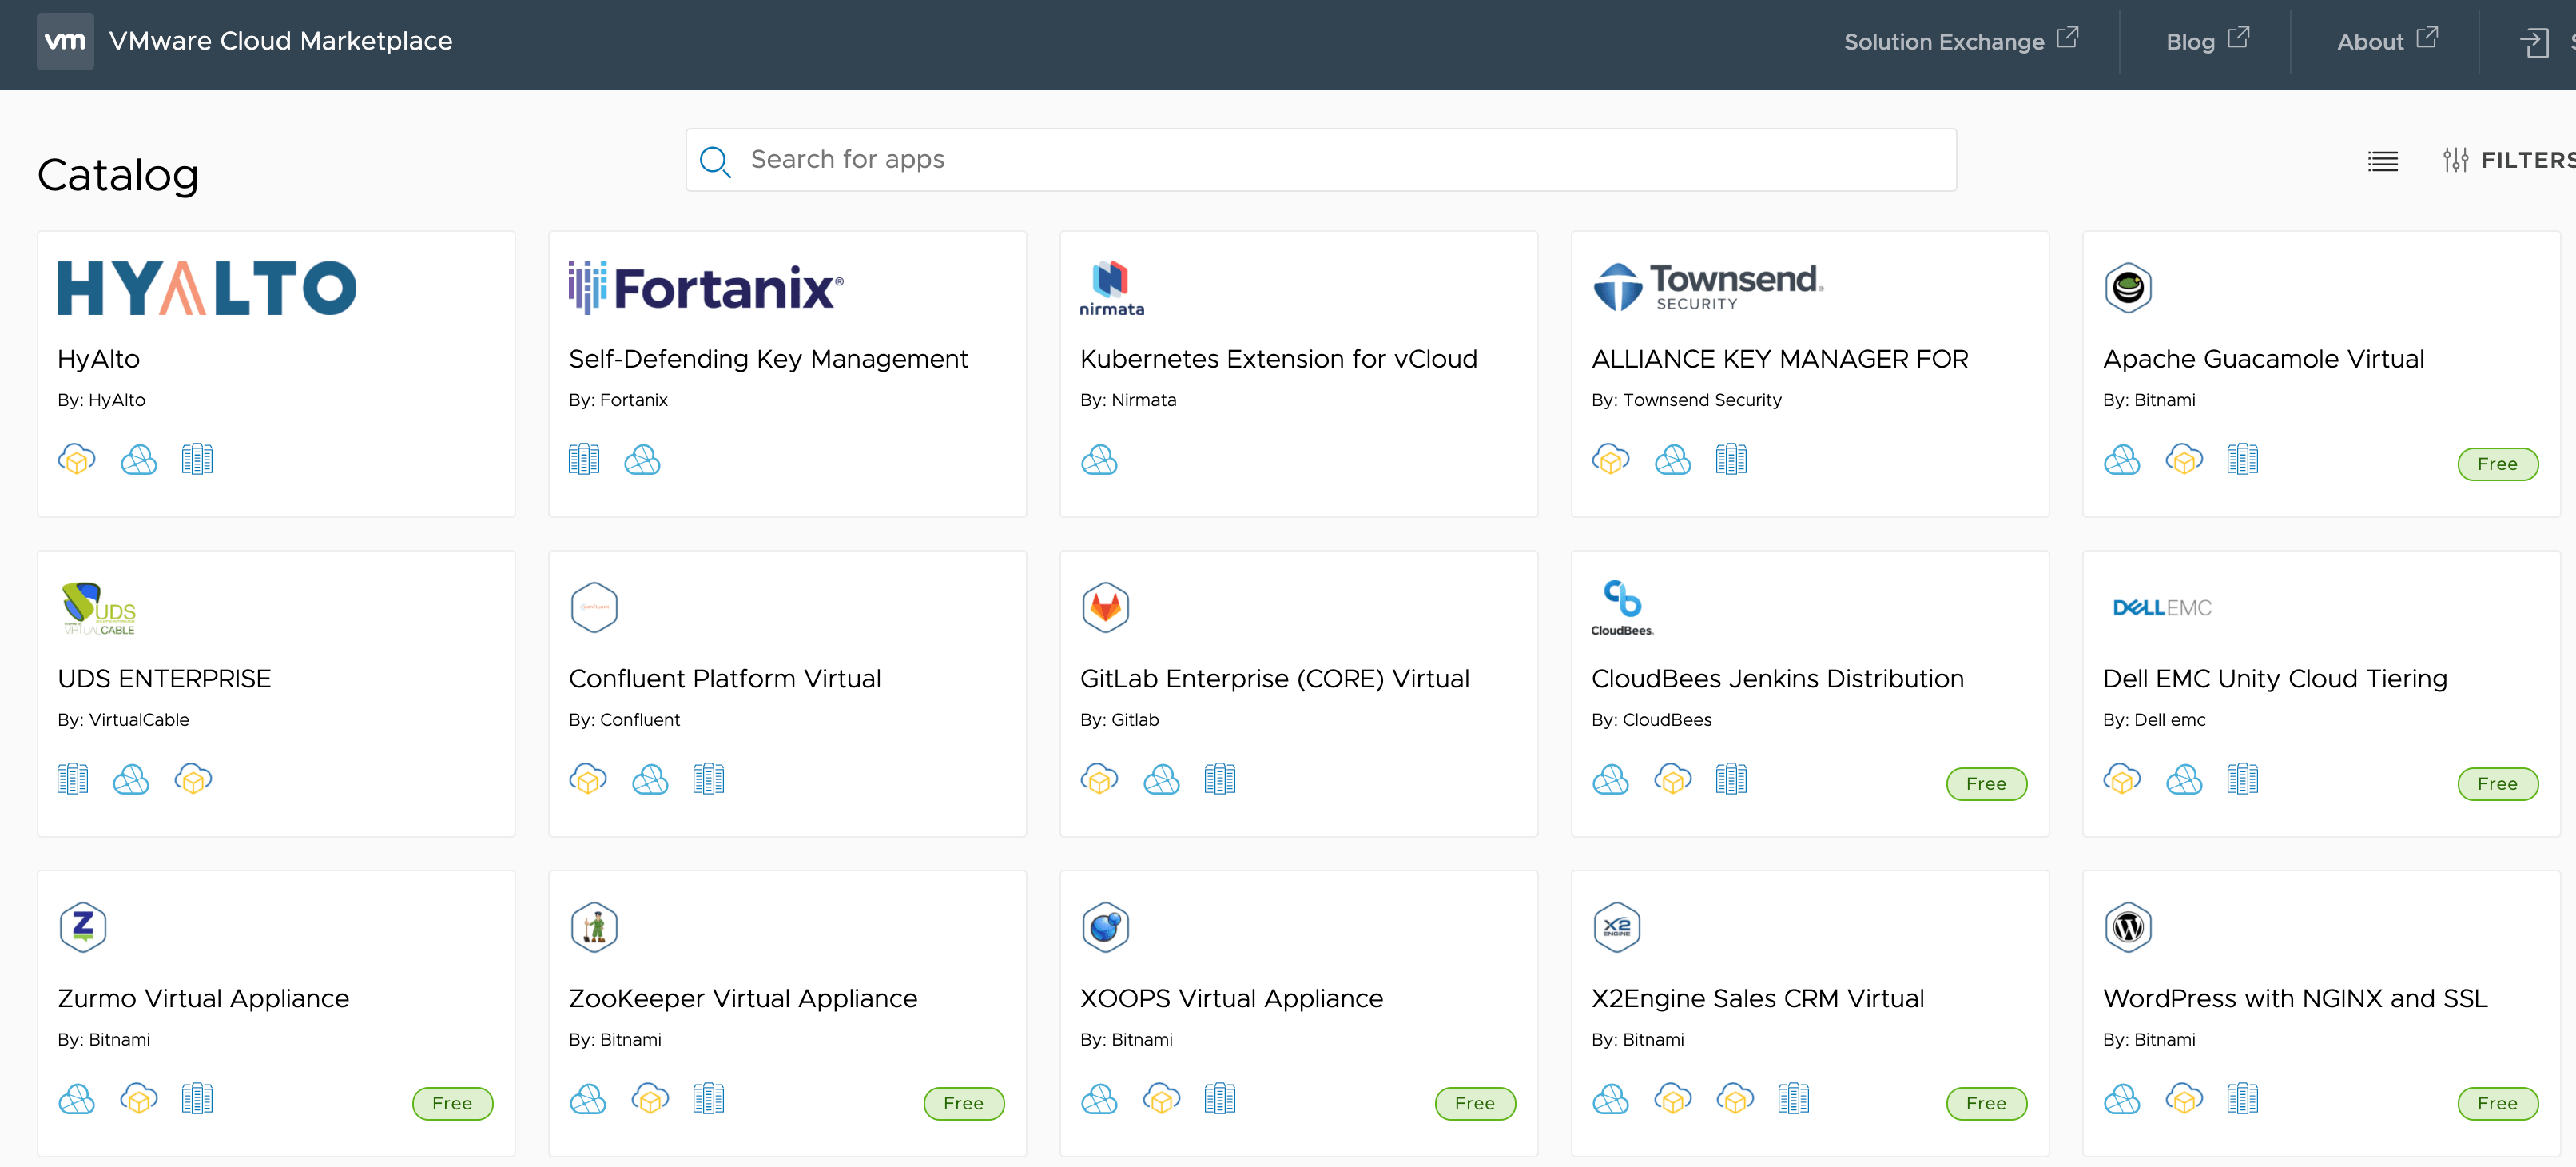Click the search magnifier icon
Screen dimensions: 2576x1167
click(715, 161)
